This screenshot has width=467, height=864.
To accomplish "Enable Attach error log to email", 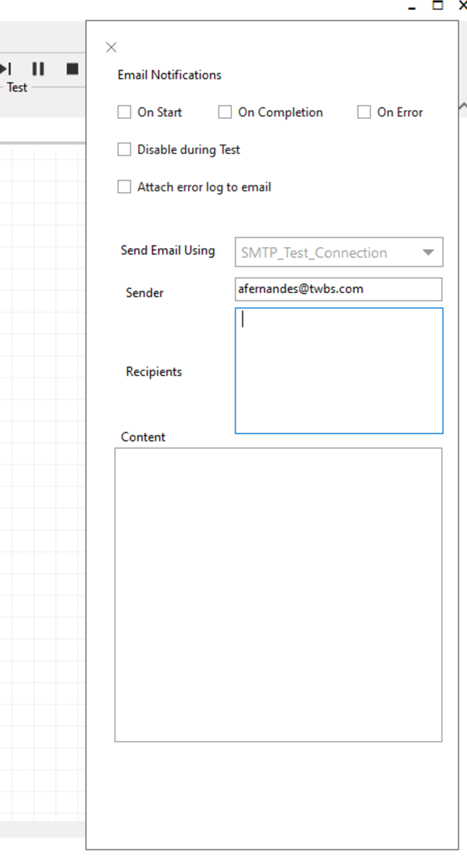I will click(x=124, y=187).
